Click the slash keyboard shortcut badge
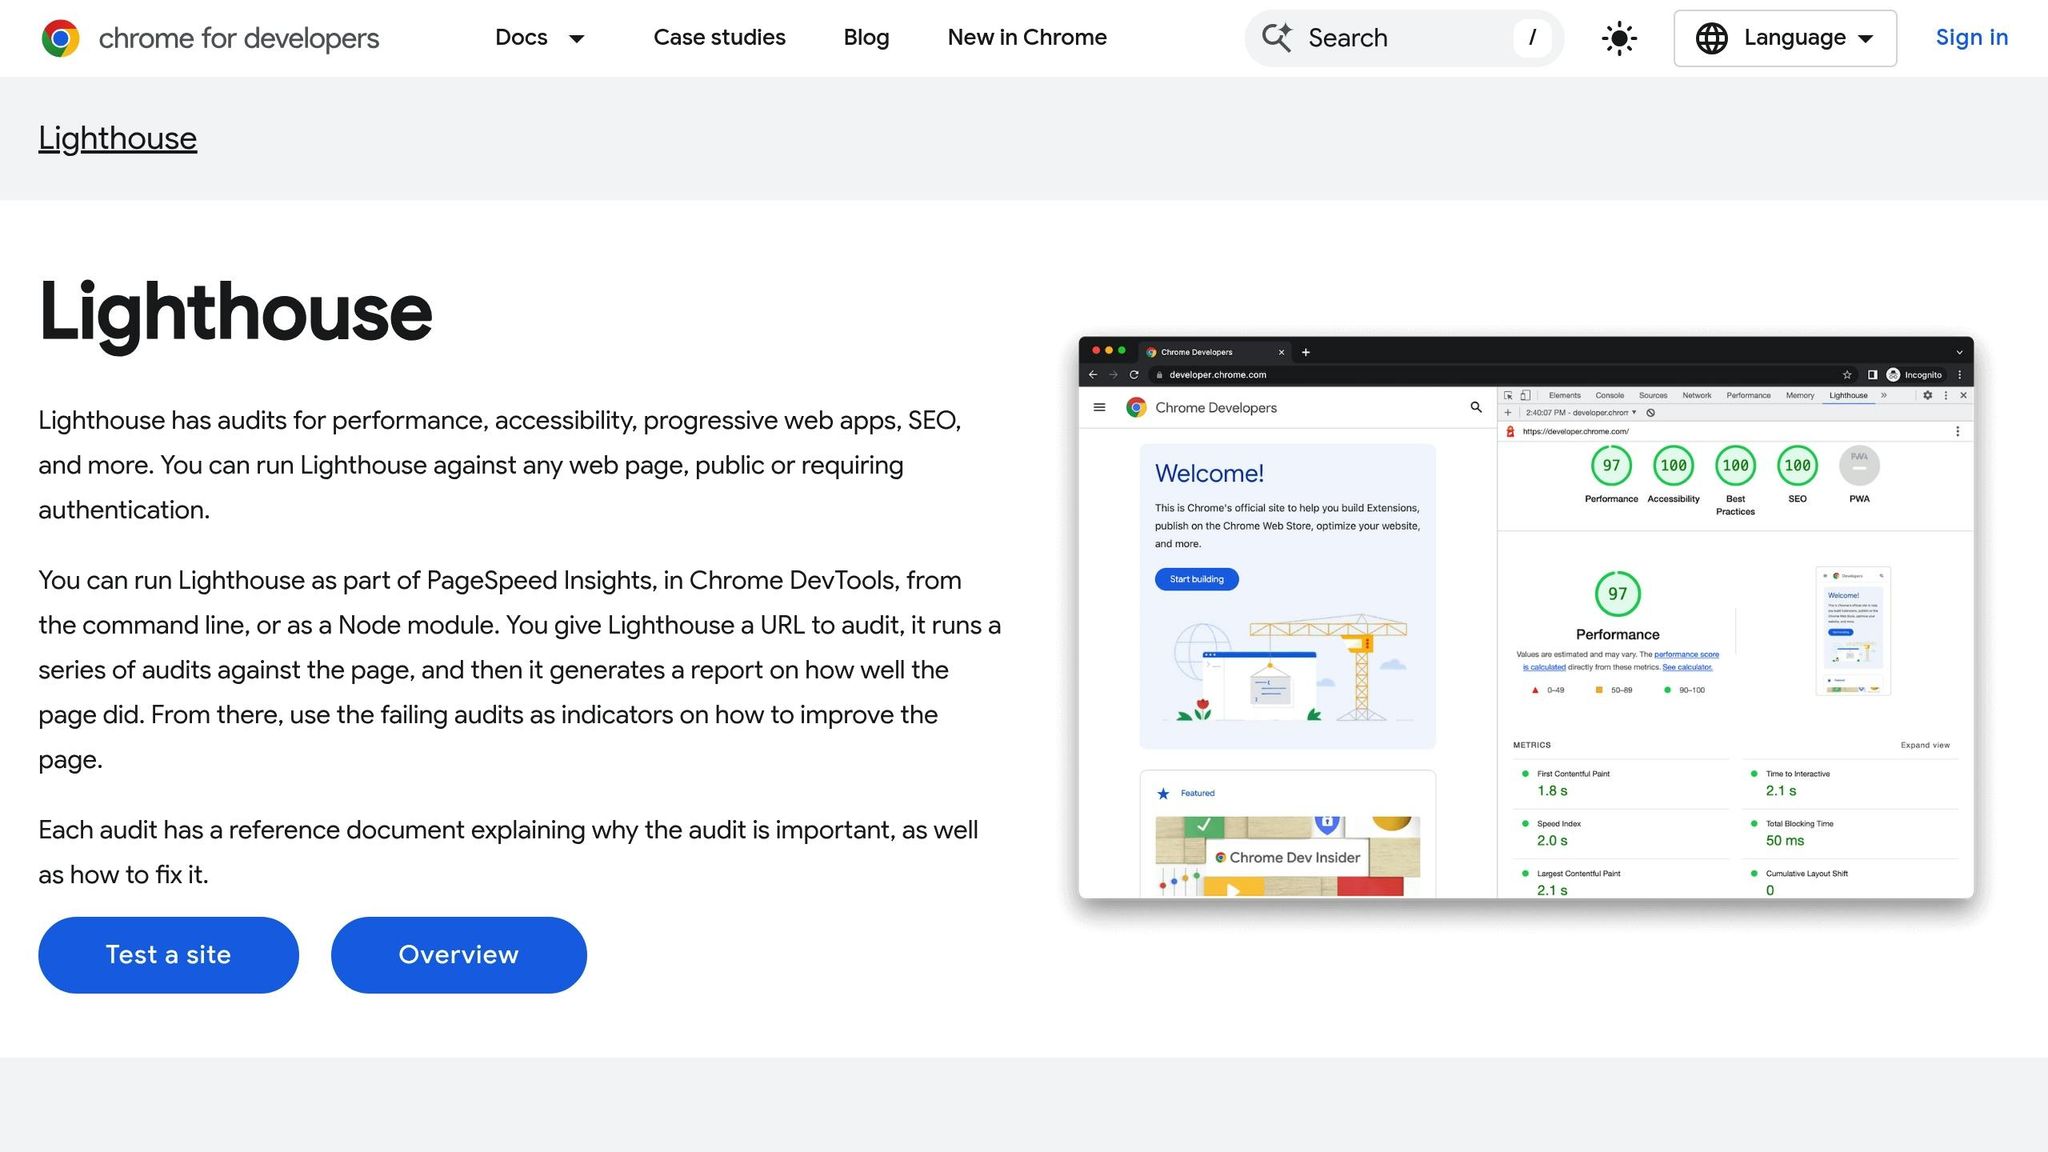Image resolution: width=2048 pixels, height=1152 pixels. 1532,38
